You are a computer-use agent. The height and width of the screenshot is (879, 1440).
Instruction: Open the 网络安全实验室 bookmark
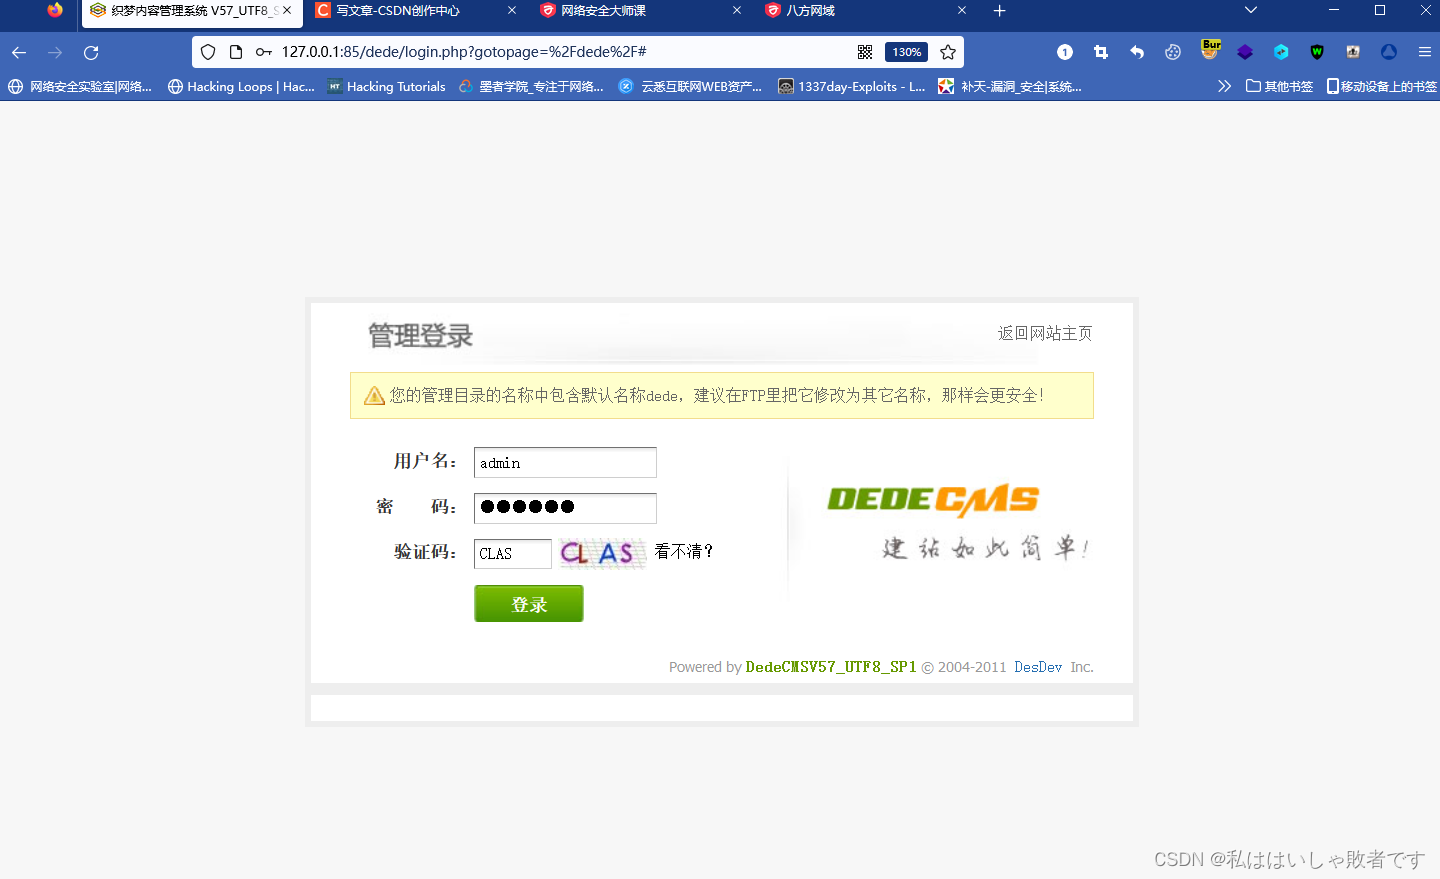80,86
